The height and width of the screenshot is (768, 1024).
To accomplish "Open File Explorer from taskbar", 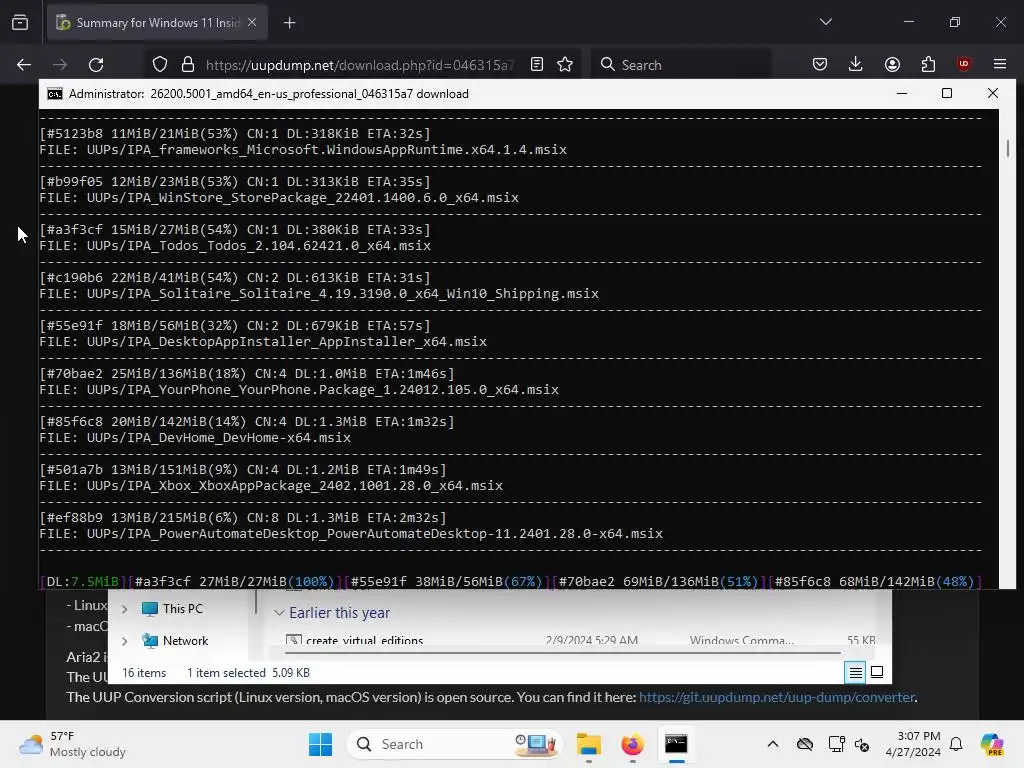I will click(588, 744).
